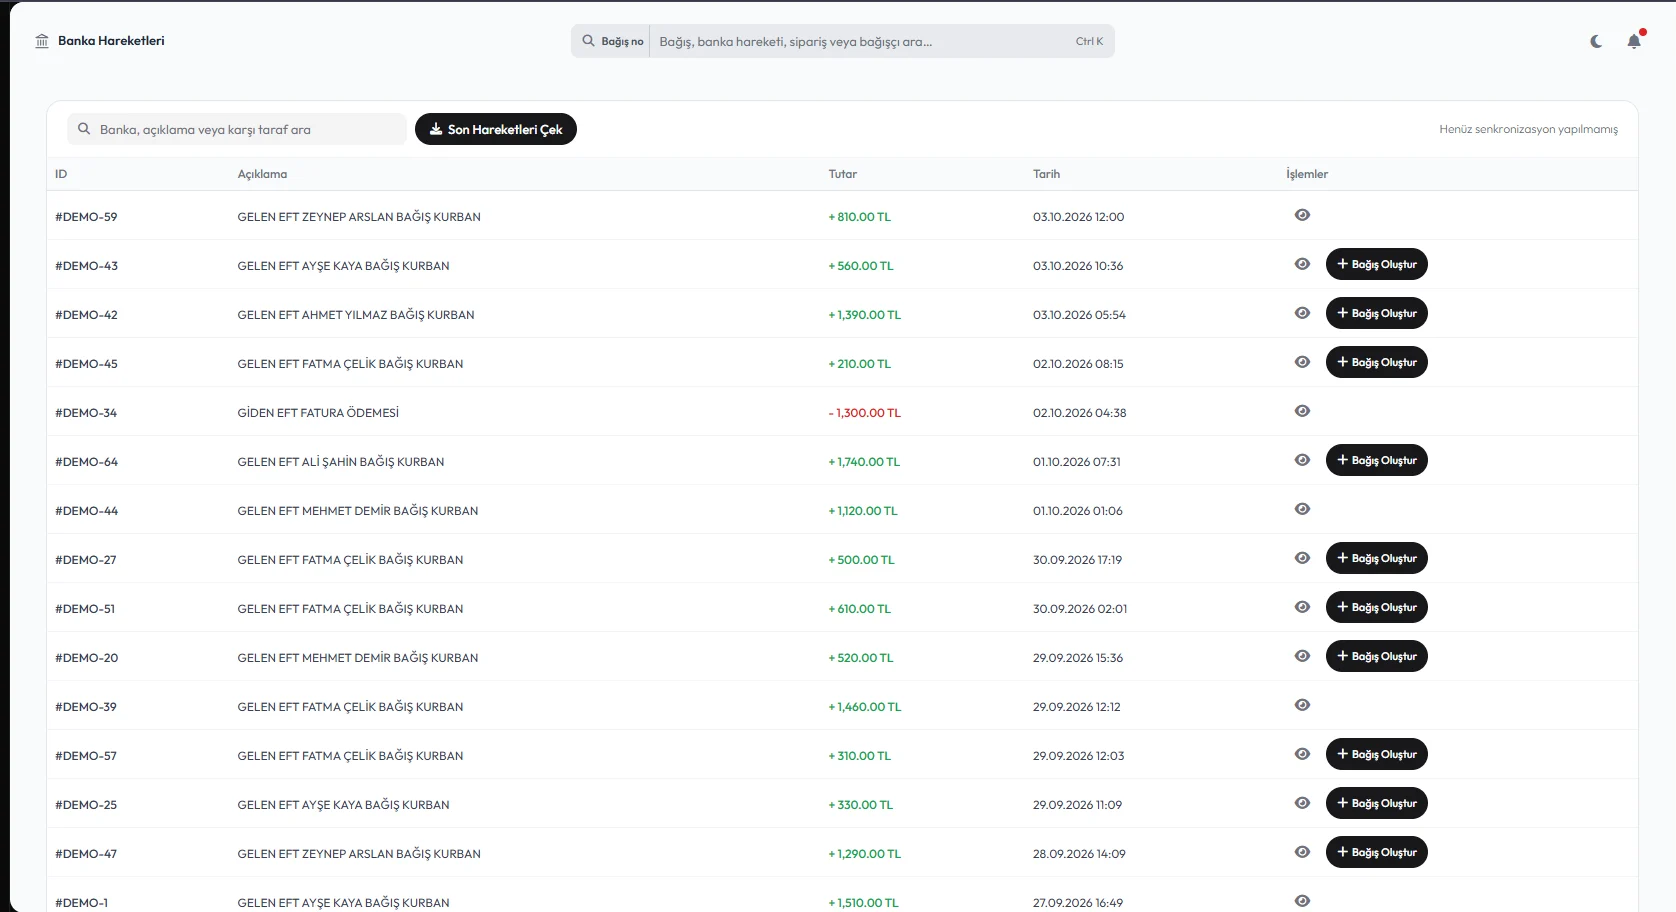Create donation for #DEMO-45 Fatma Çelik
The image size is (1676, 912).
point(1377,362)
